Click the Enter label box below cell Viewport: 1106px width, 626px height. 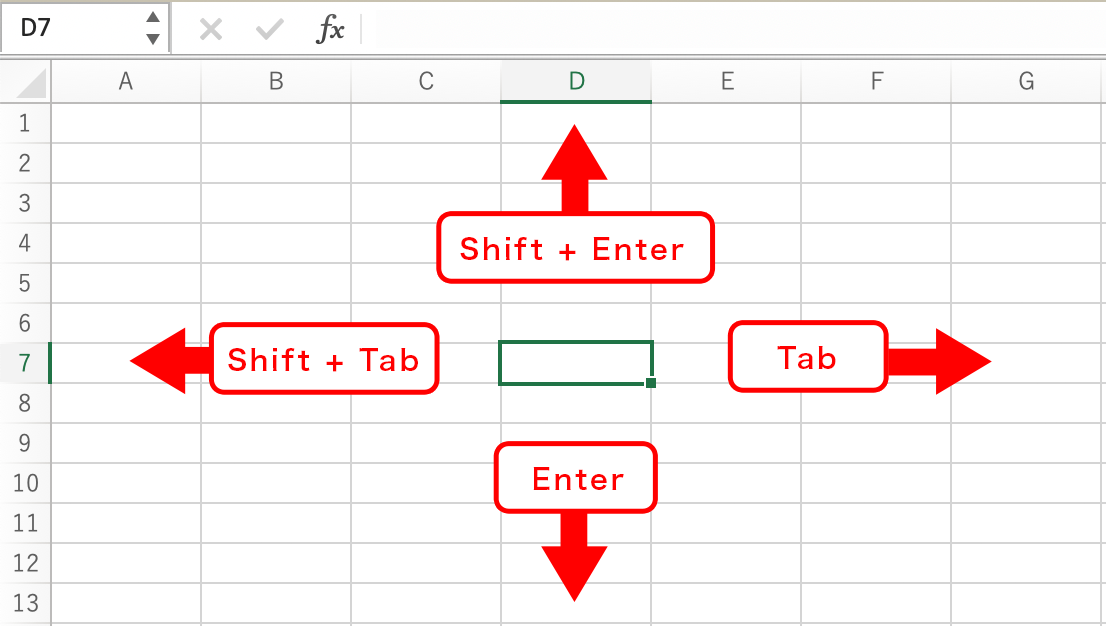tap(576, 478)
